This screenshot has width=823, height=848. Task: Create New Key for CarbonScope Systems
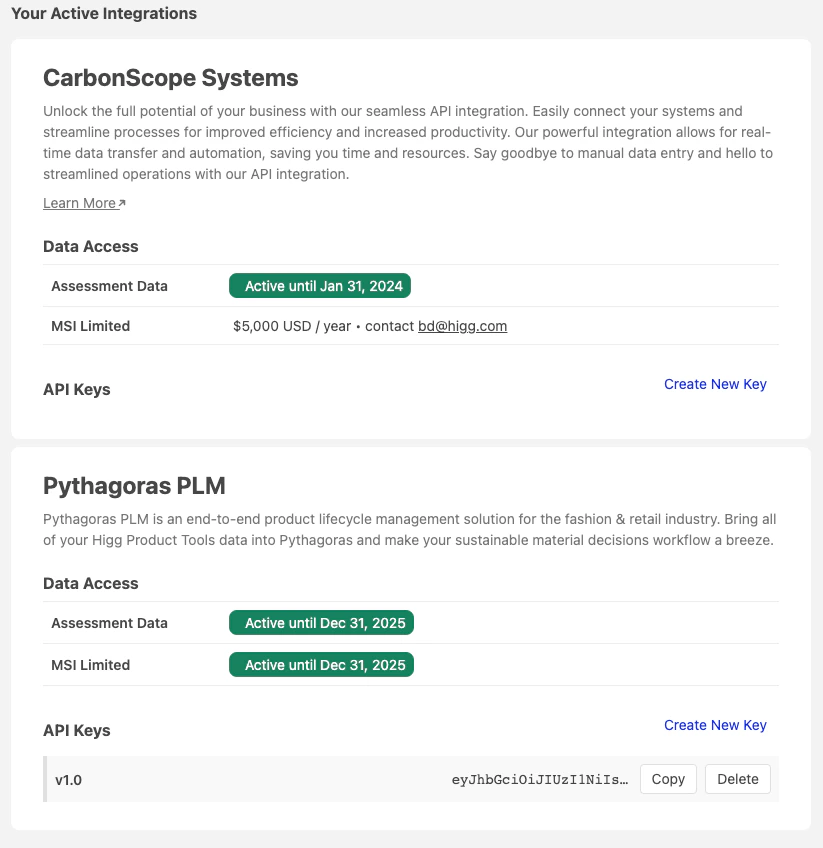tap(715, 384)
